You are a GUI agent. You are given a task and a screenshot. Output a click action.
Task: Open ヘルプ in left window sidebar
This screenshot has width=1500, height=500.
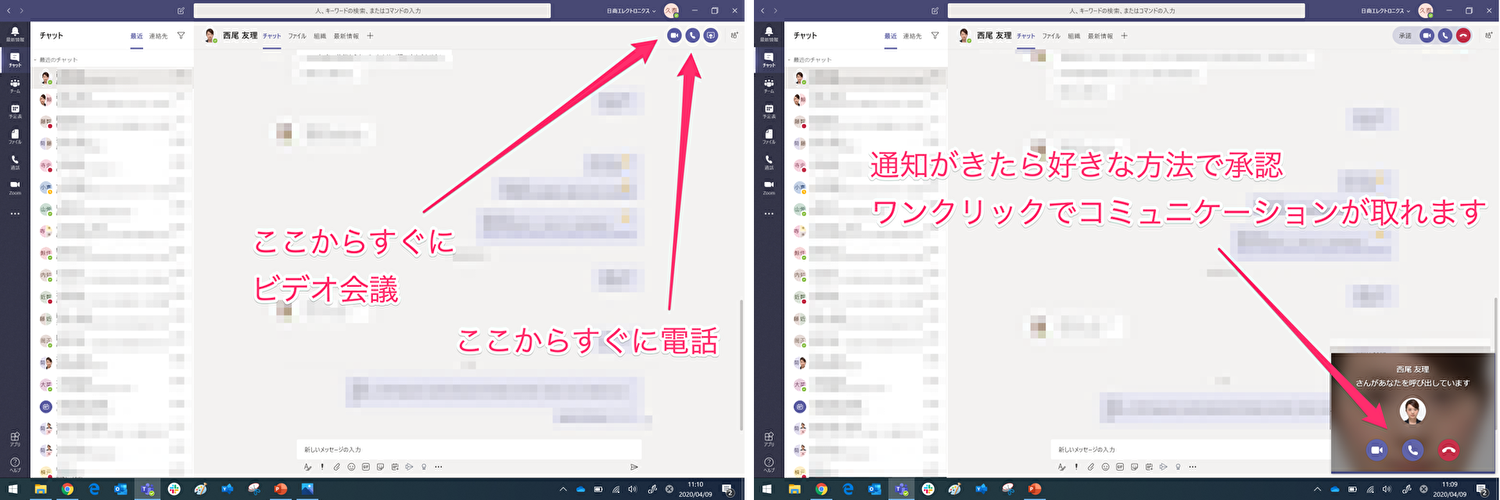pos(15,464)
